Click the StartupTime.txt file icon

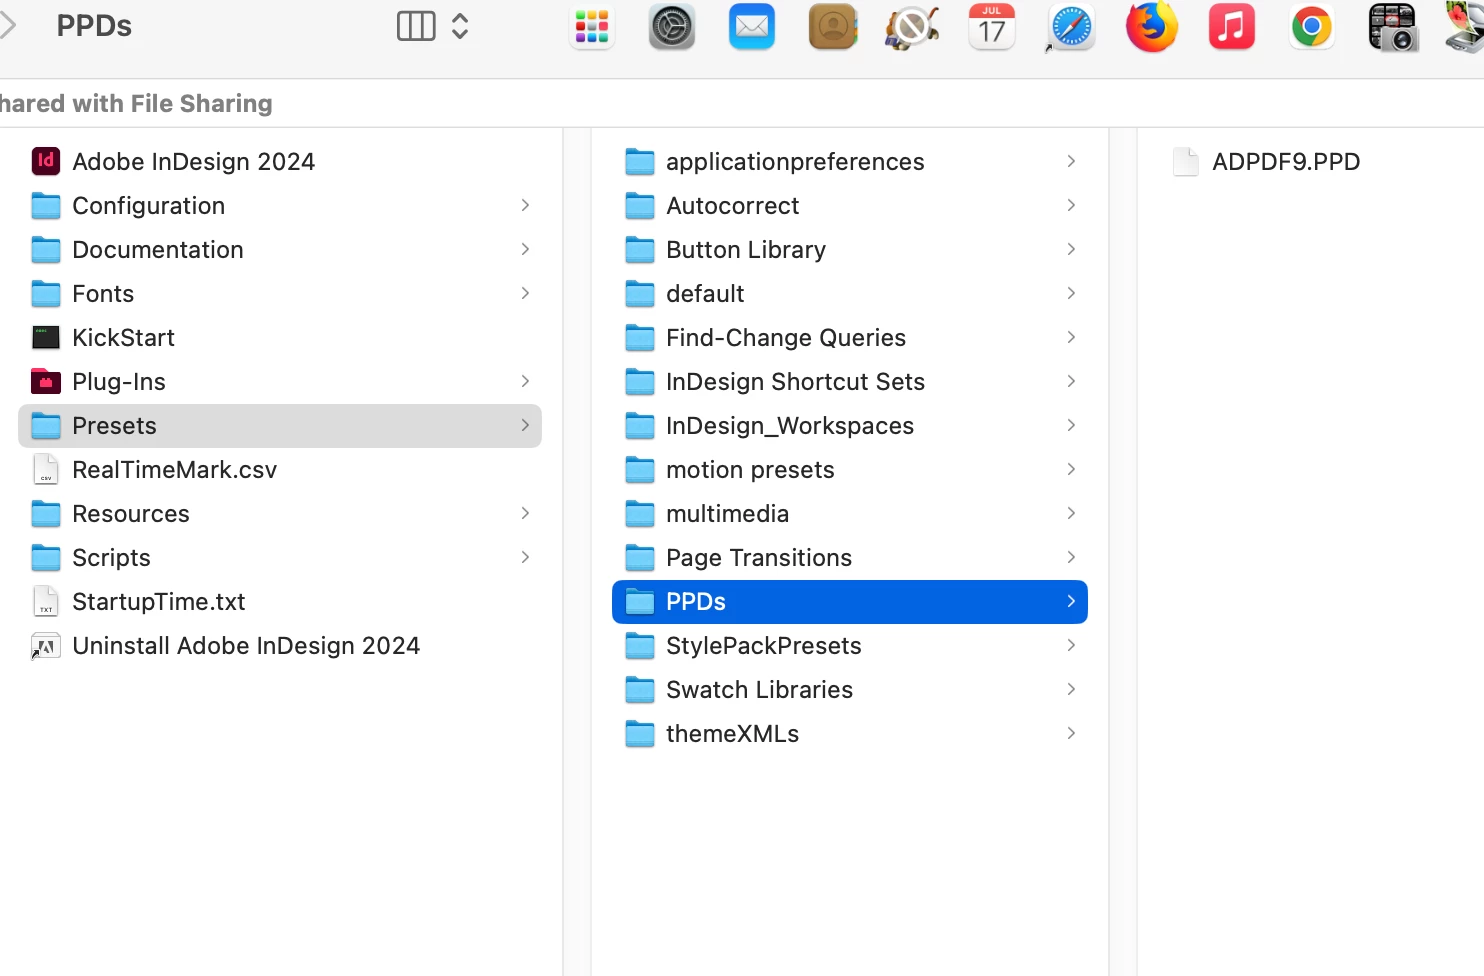point(46,601)
